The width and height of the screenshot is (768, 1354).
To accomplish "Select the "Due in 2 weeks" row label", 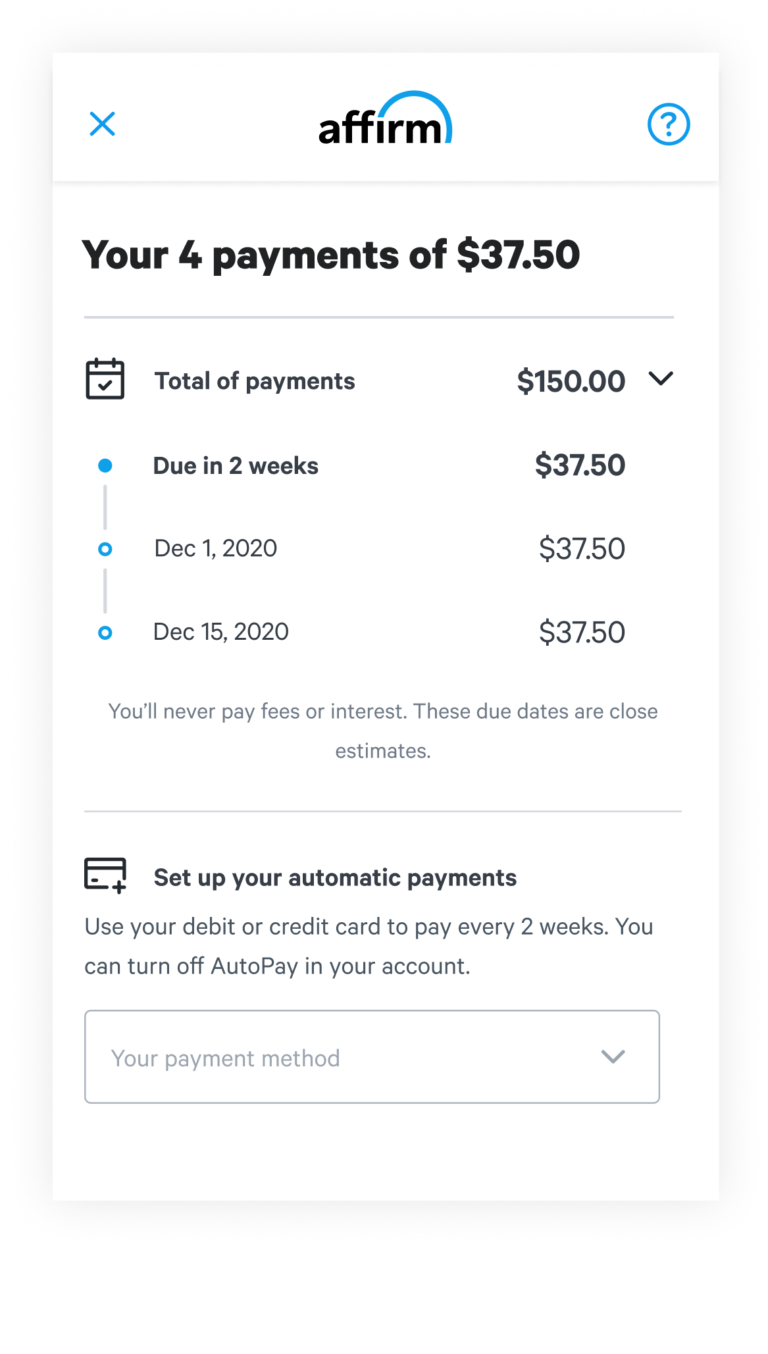I will coord(235,466).
